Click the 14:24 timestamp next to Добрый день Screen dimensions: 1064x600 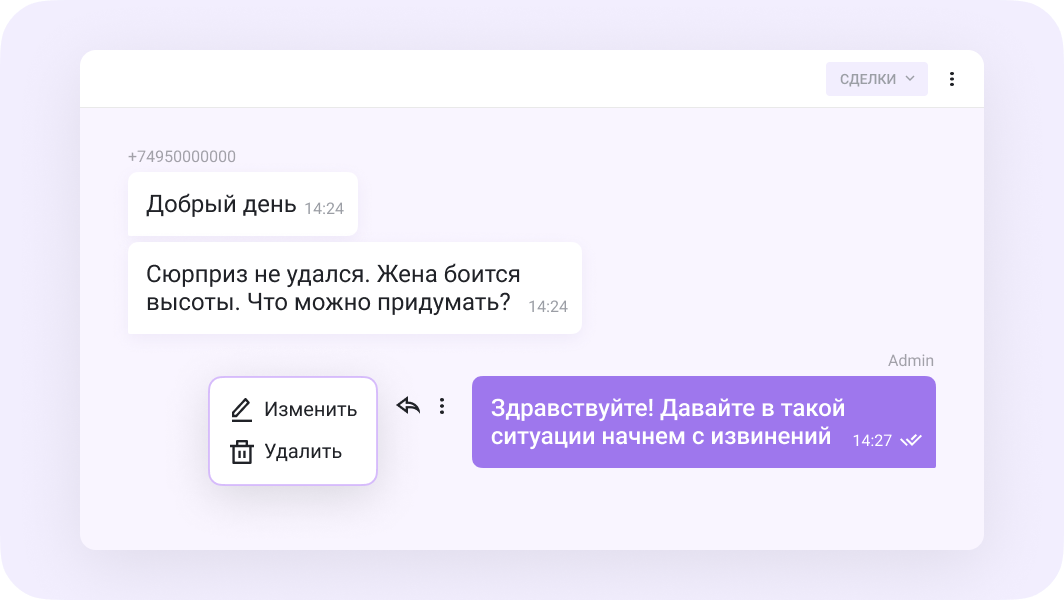tap(324, 208)
